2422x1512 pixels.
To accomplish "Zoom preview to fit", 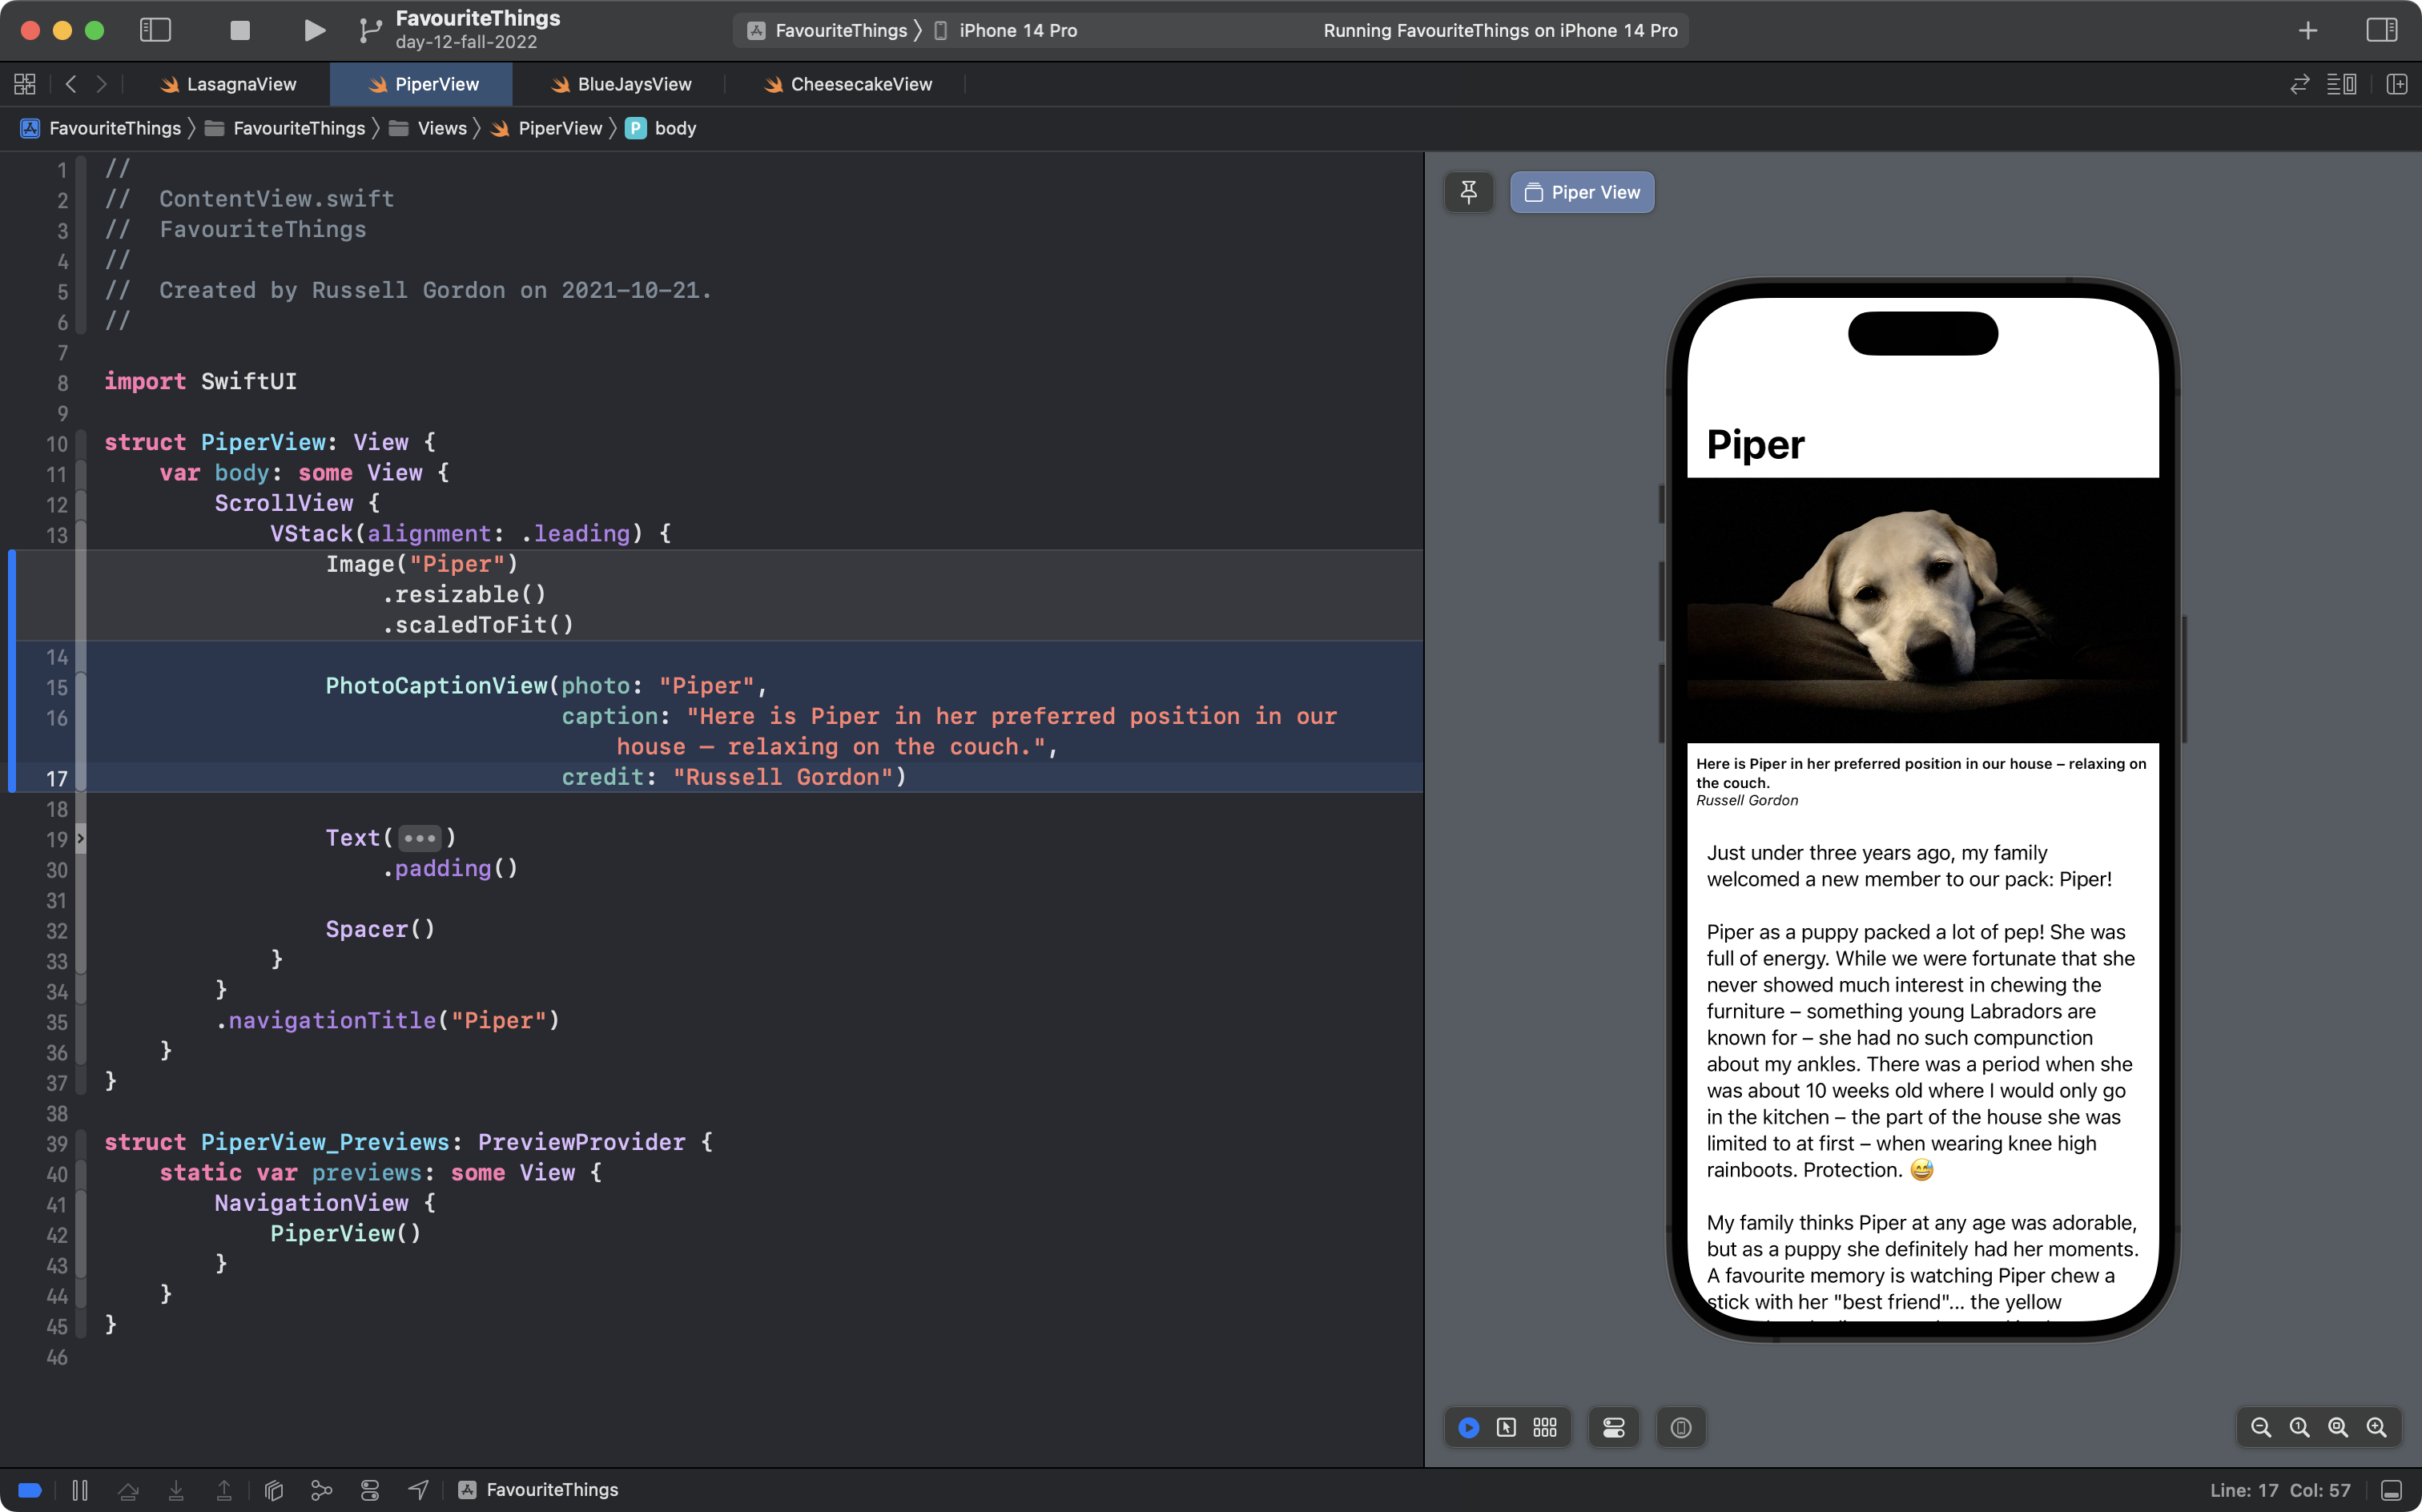I will click(x=2338, y=1427).
